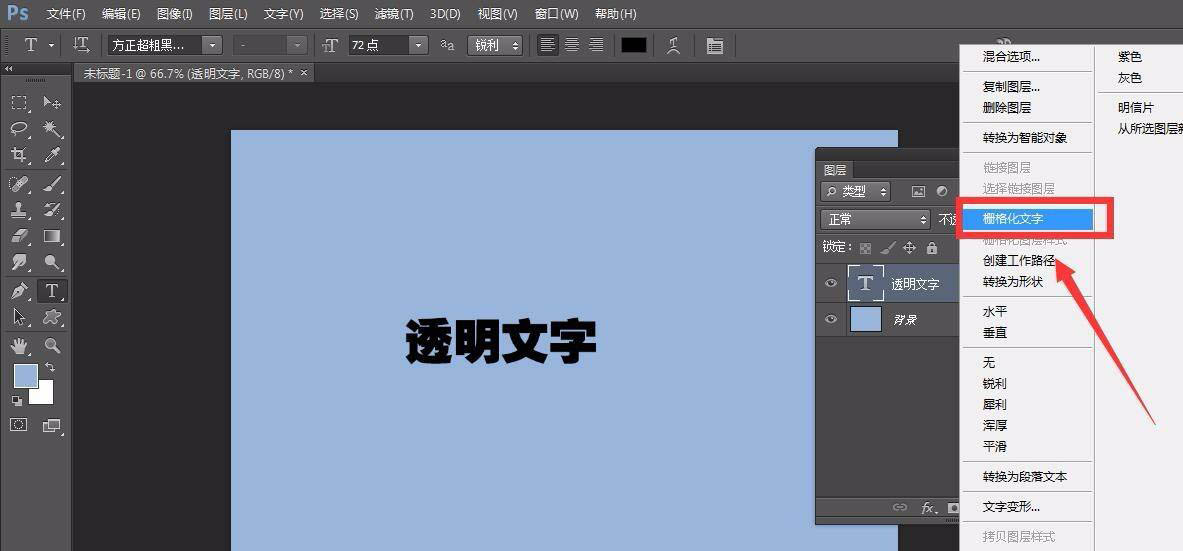The image size is (1183, 551).
Task: Reset default foreground and background colors
Action: pyautogui.click(x=17, y=401)
